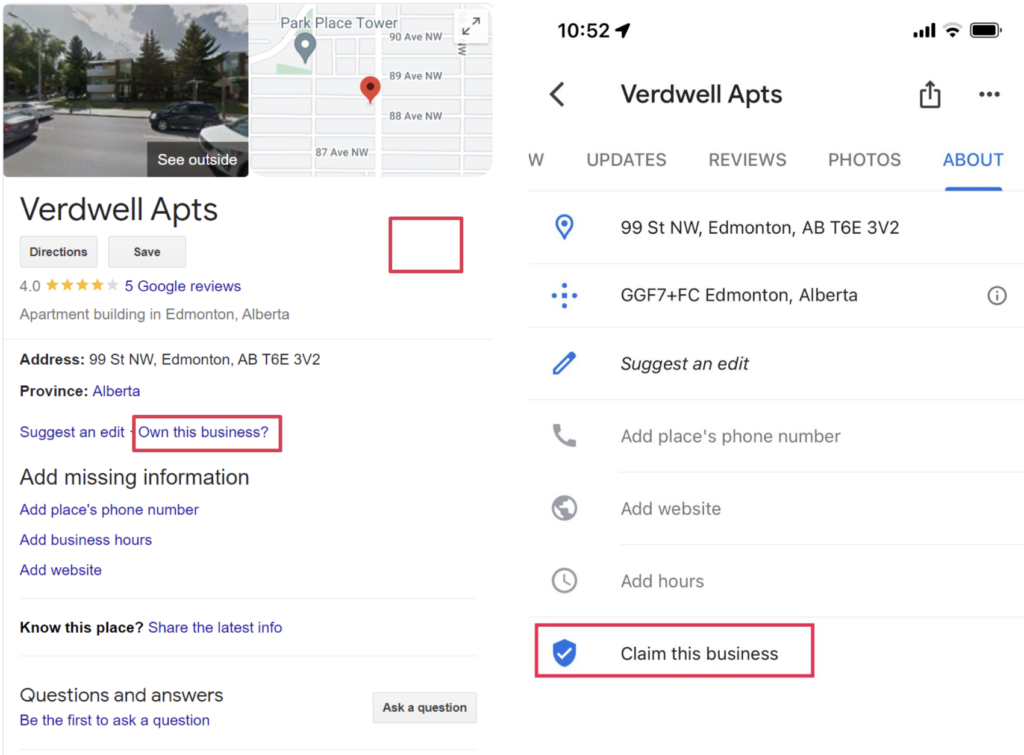The image size is (1024, 755).
Task: Click the Save button
Action: click(x=147, y=252)
